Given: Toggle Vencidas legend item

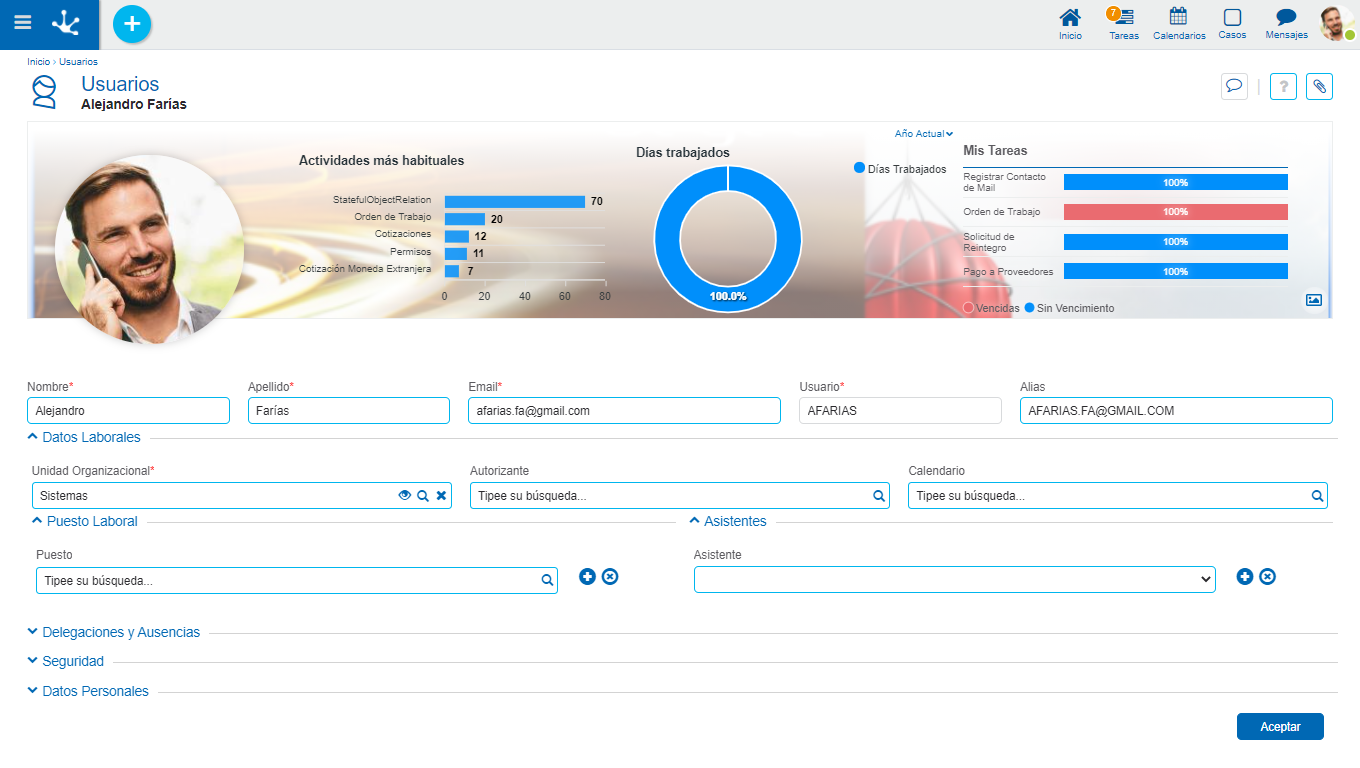Looking at the screenshot, I should click(x=991, y=308).
